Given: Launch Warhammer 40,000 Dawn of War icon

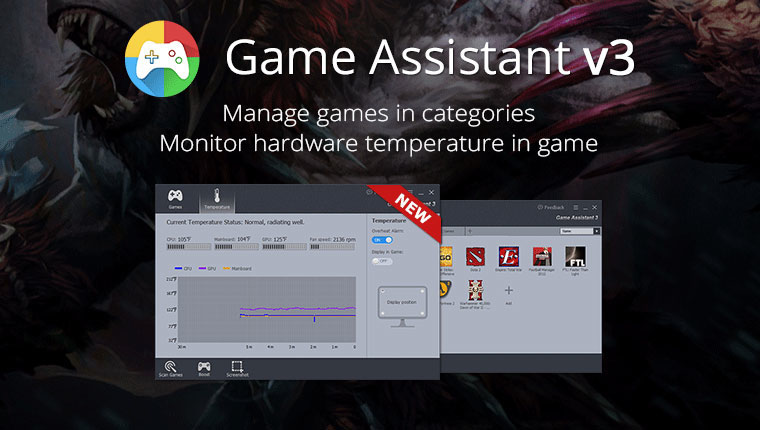Looking at the screenshot, I should (475, 290).
